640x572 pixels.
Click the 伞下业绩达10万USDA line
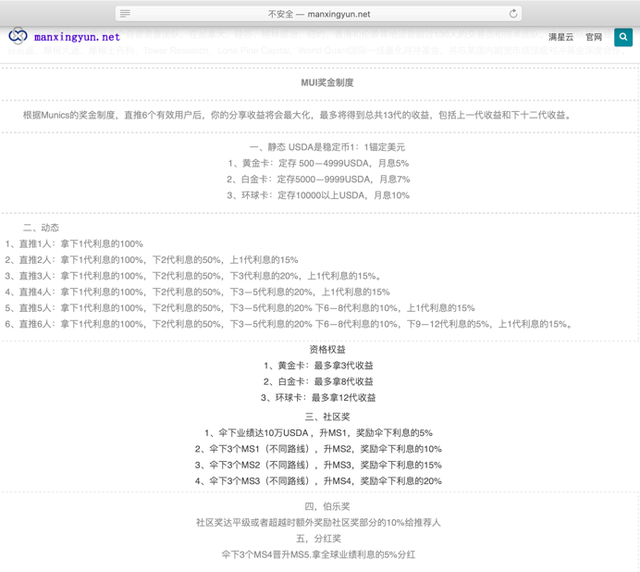[x=319, y=432]
